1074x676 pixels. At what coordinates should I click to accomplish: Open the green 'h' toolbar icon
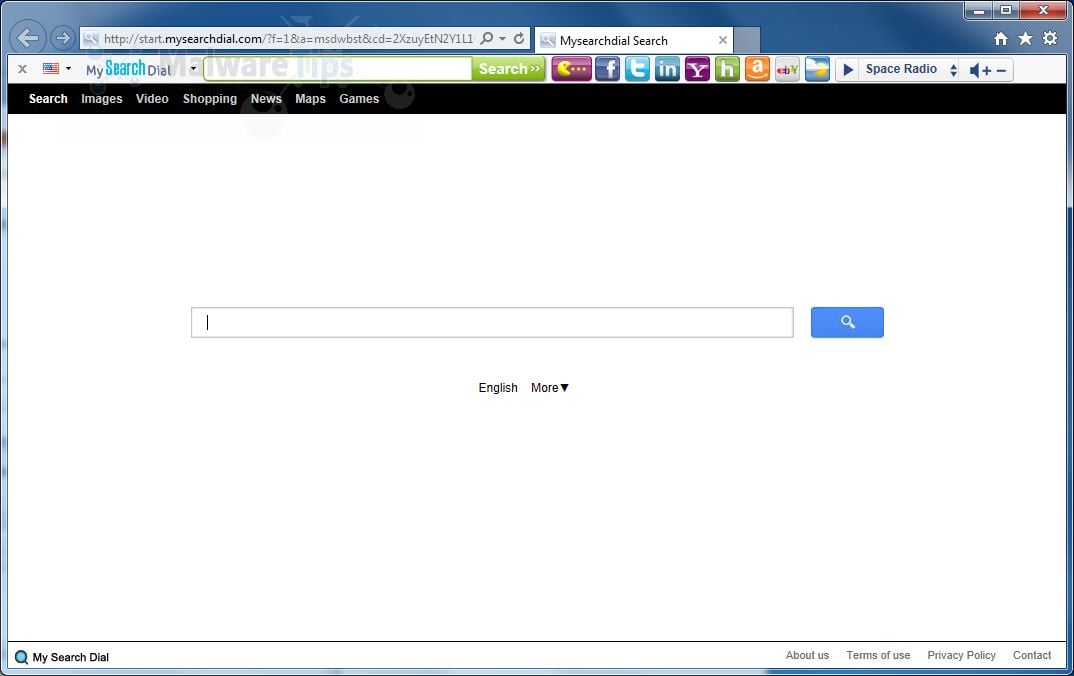click(727, 69)
